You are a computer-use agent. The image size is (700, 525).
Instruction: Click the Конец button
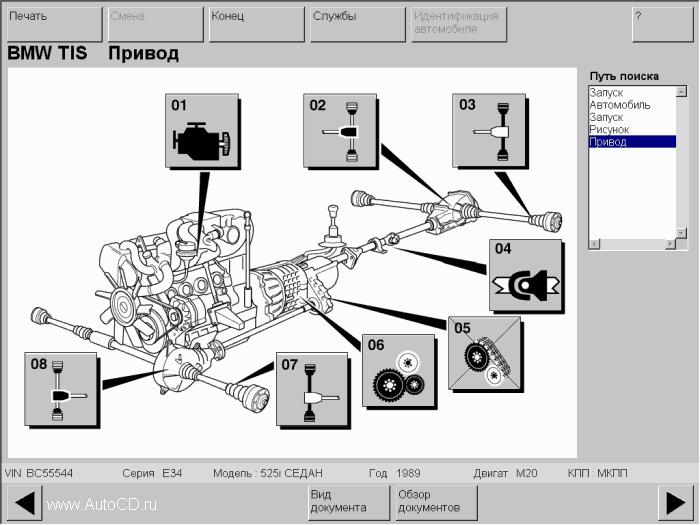[x=257, y=25]
